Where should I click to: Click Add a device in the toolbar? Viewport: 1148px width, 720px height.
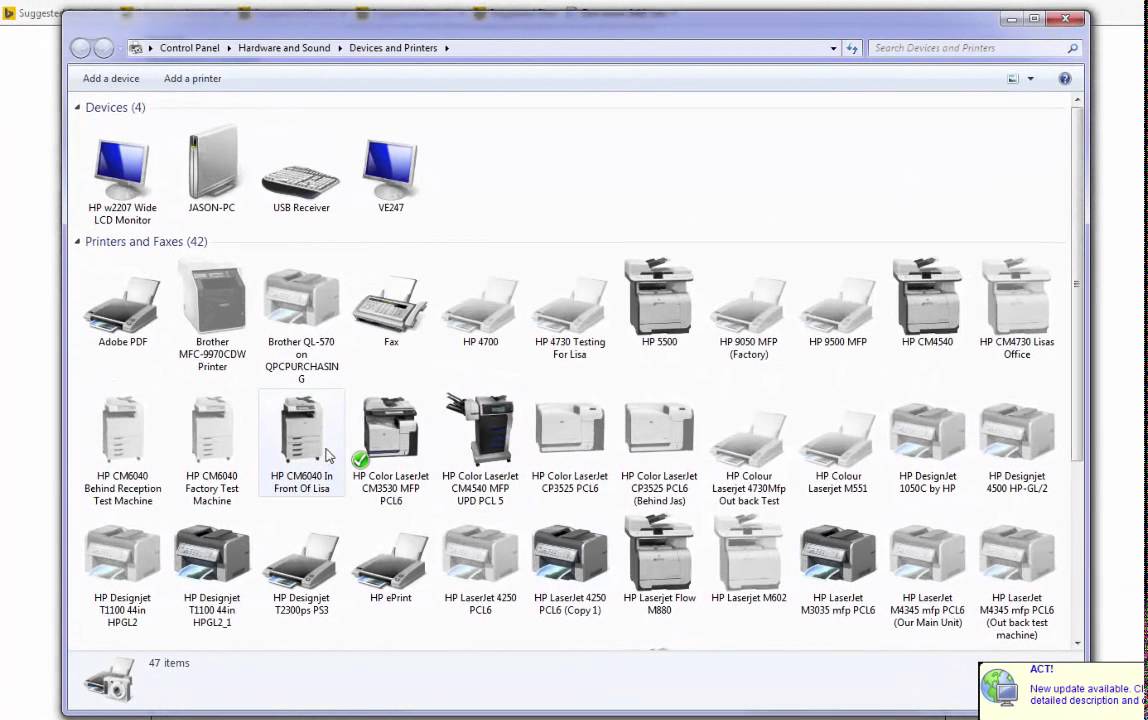(111, 78)
